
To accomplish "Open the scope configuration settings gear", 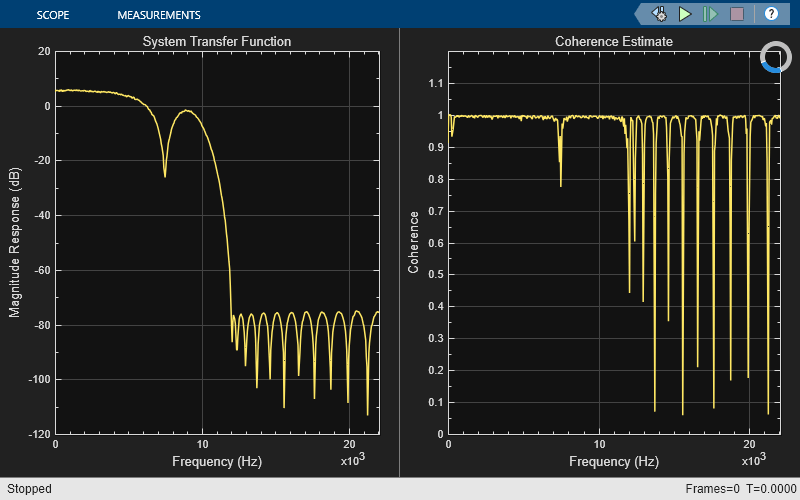I will coord(659,14).
